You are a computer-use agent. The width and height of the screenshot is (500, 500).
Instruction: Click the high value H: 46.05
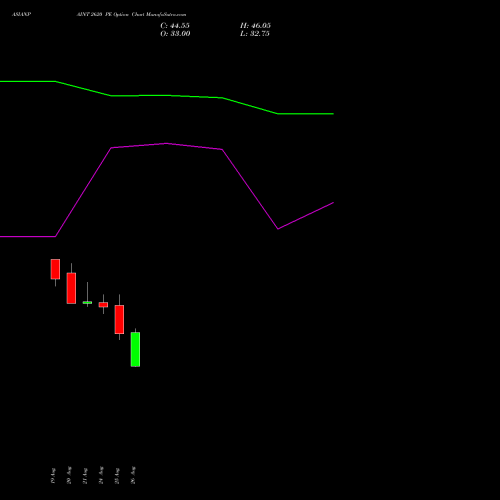pyautogui.click(x=255, y=26)
